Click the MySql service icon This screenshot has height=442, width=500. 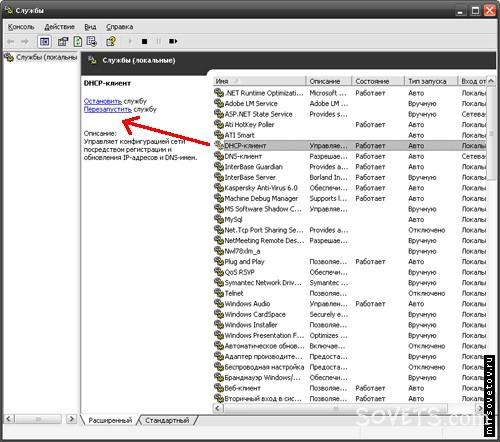click(219, 219)
